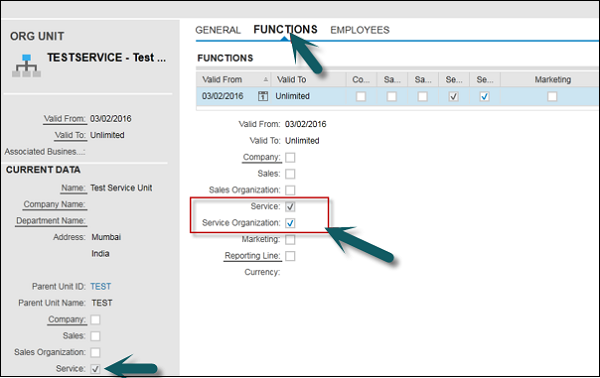Image resolution: width=600 pixels, height=378 pixels.
Task: Enable the Marketing checkbox in Functions form
Action: pyautogui.click(x=290, y=240)
